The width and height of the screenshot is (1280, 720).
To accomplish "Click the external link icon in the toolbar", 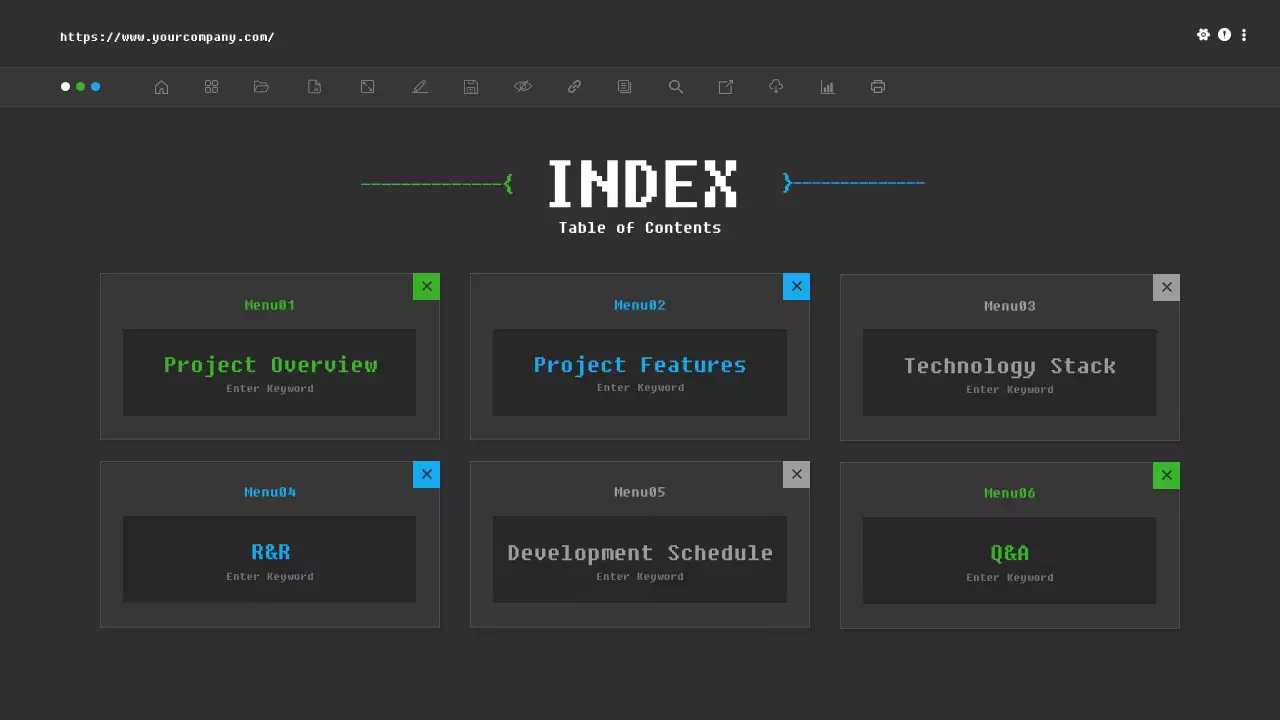I will [x=725, y=87].
